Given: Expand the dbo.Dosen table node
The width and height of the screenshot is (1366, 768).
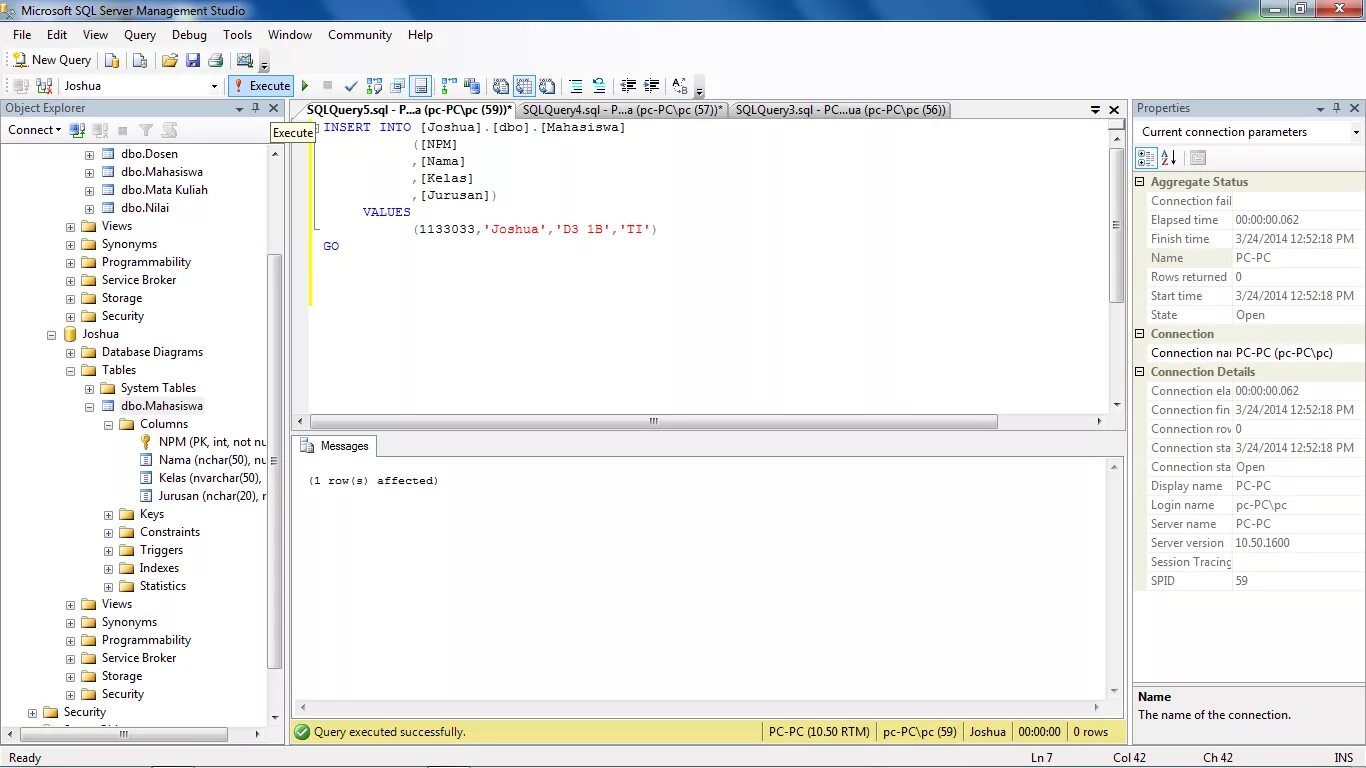Looking at the screenshot, I should coord(89,154).
